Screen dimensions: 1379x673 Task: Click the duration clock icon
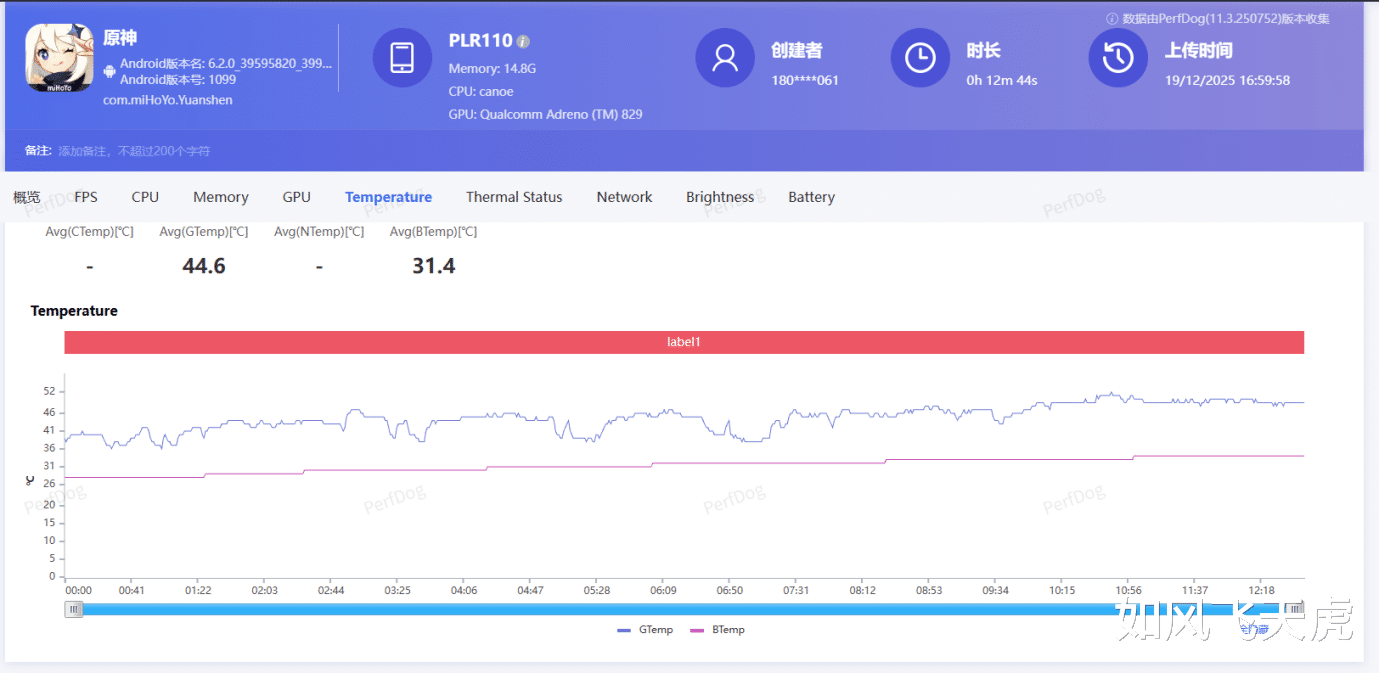[x=920, y=57]
